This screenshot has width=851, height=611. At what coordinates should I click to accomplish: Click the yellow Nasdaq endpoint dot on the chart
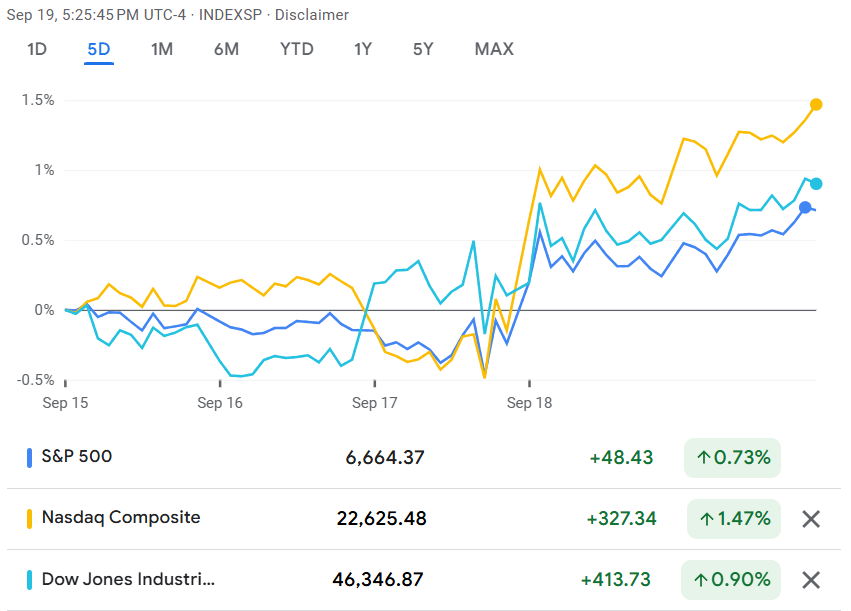(816, 105)
